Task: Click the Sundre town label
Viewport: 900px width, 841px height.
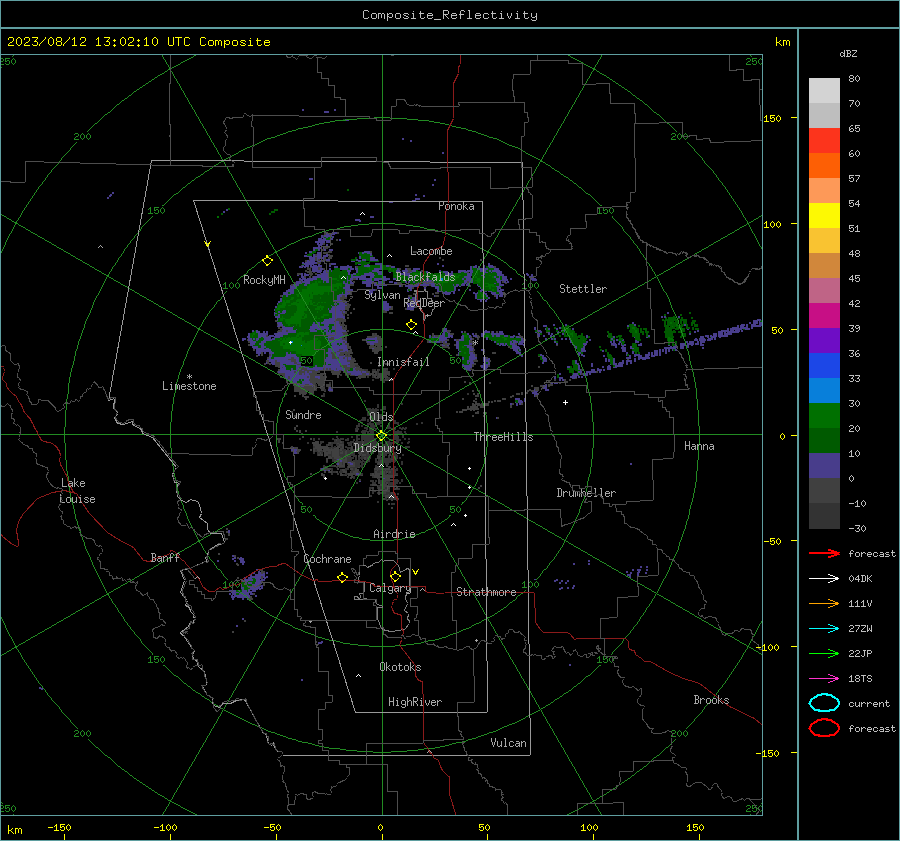Action: point(303,415)
